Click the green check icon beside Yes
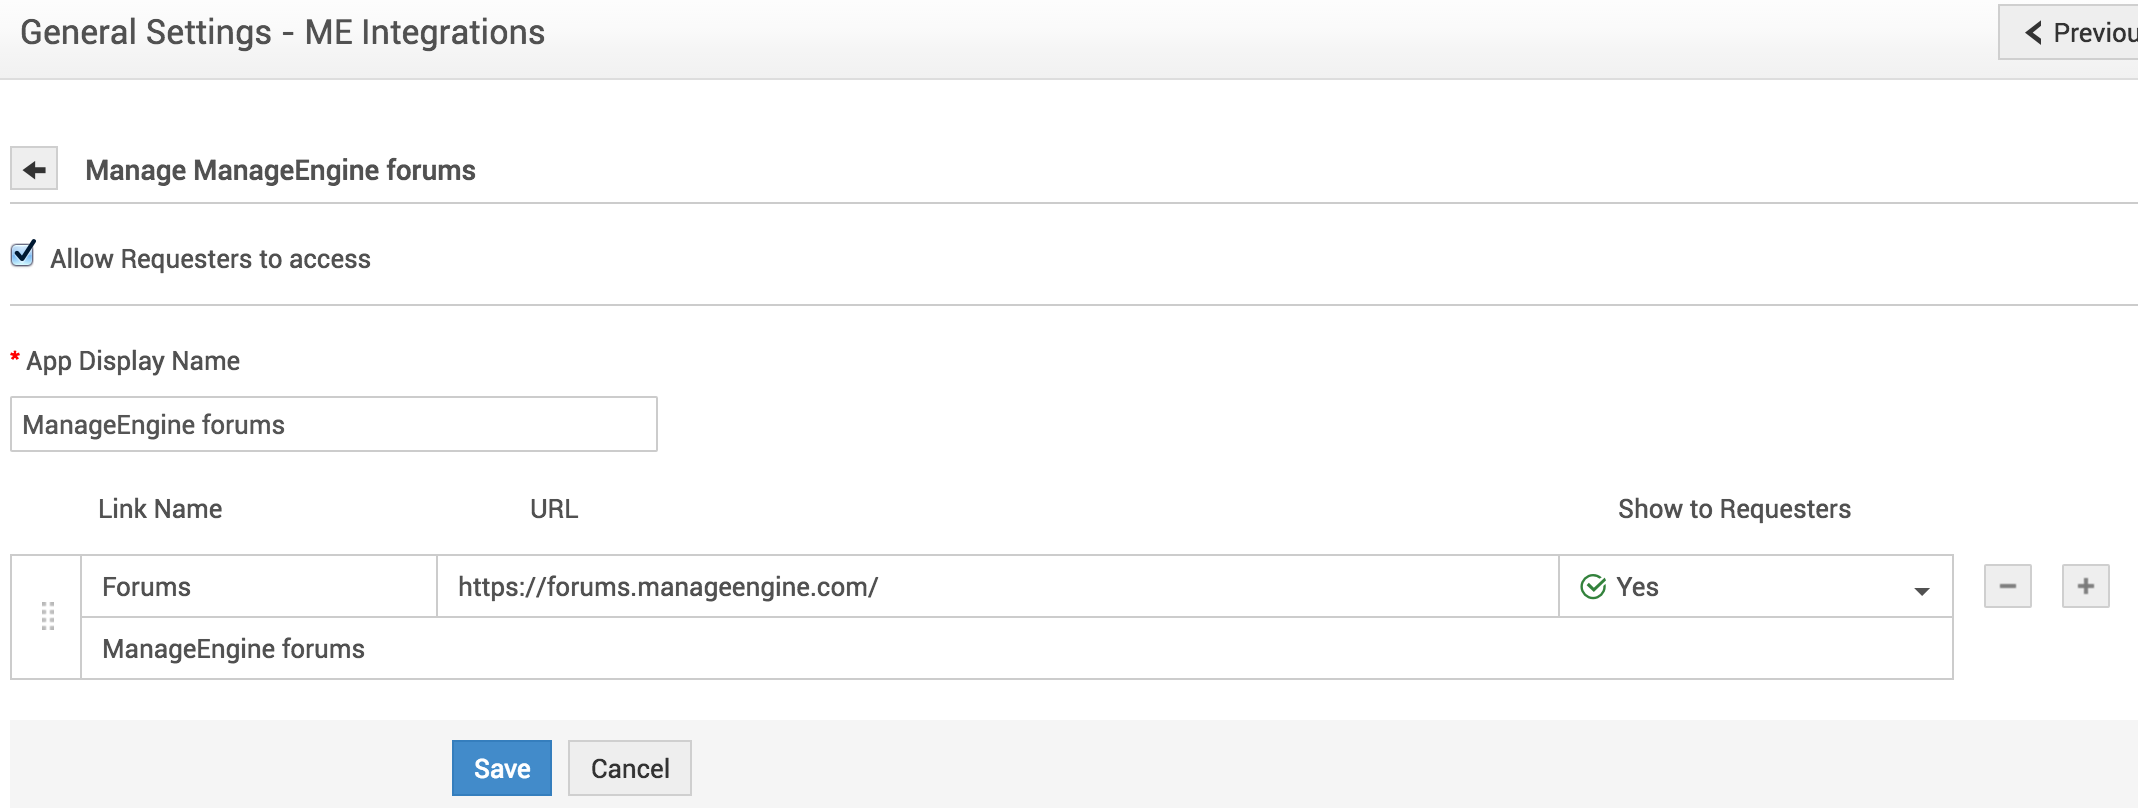 pos(1593,587)
